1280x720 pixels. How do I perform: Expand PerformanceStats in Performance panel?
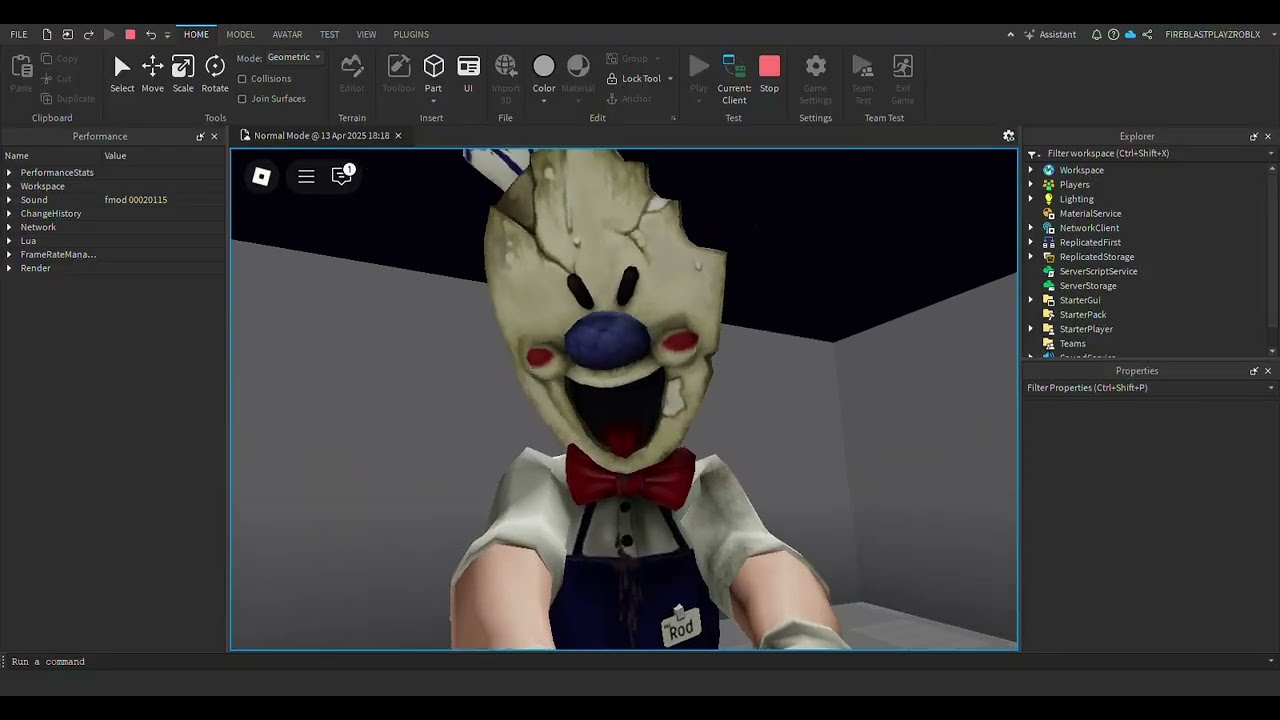pyautogui.click(x=9, y=173)
